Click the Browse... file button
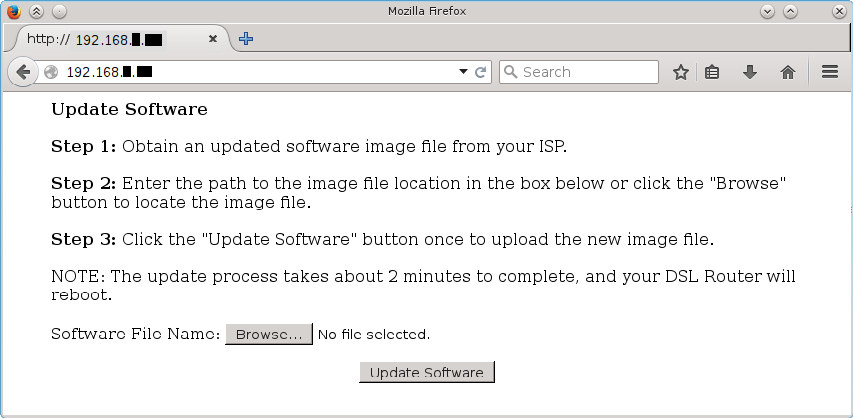Viewport: 853px width, 418px height. tap(269, 334)
